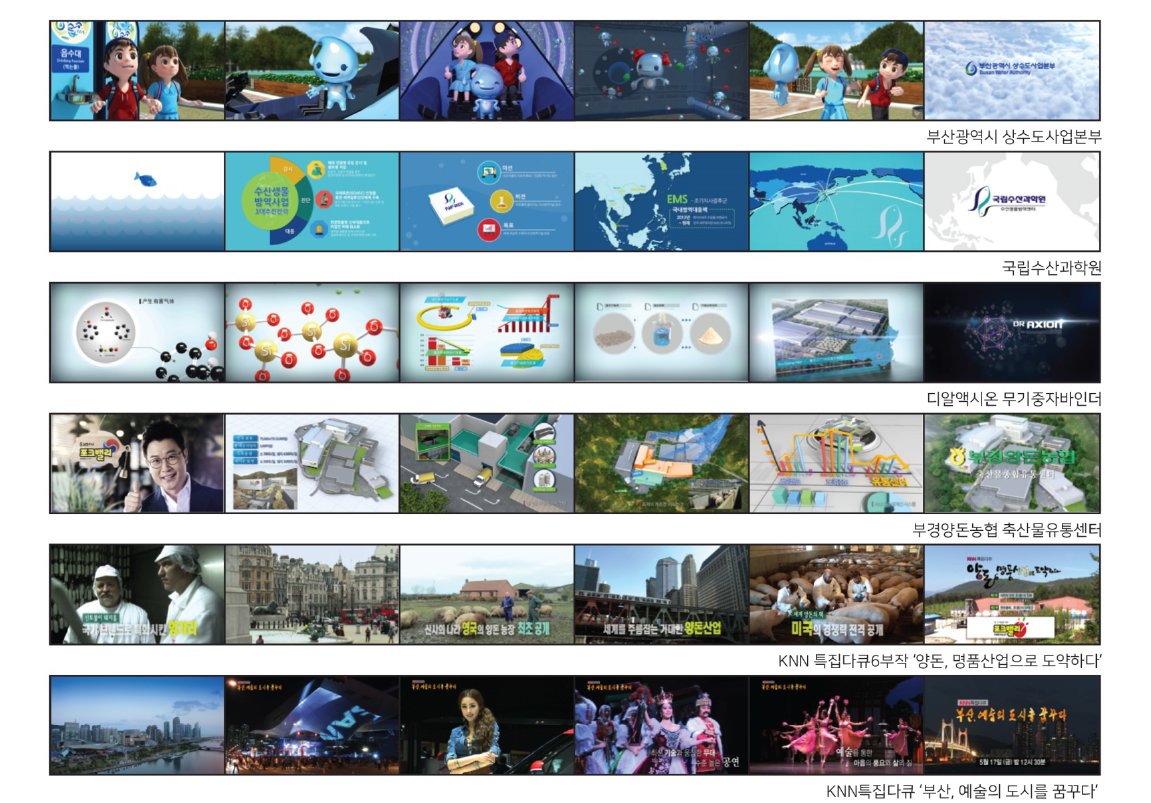The height and width of the screenshot is (803, 1151).
Task: Select skyscrapers thumbnail captioned 거대한 양돈산업
Action: pyautogui.click(x=661, y=595)
